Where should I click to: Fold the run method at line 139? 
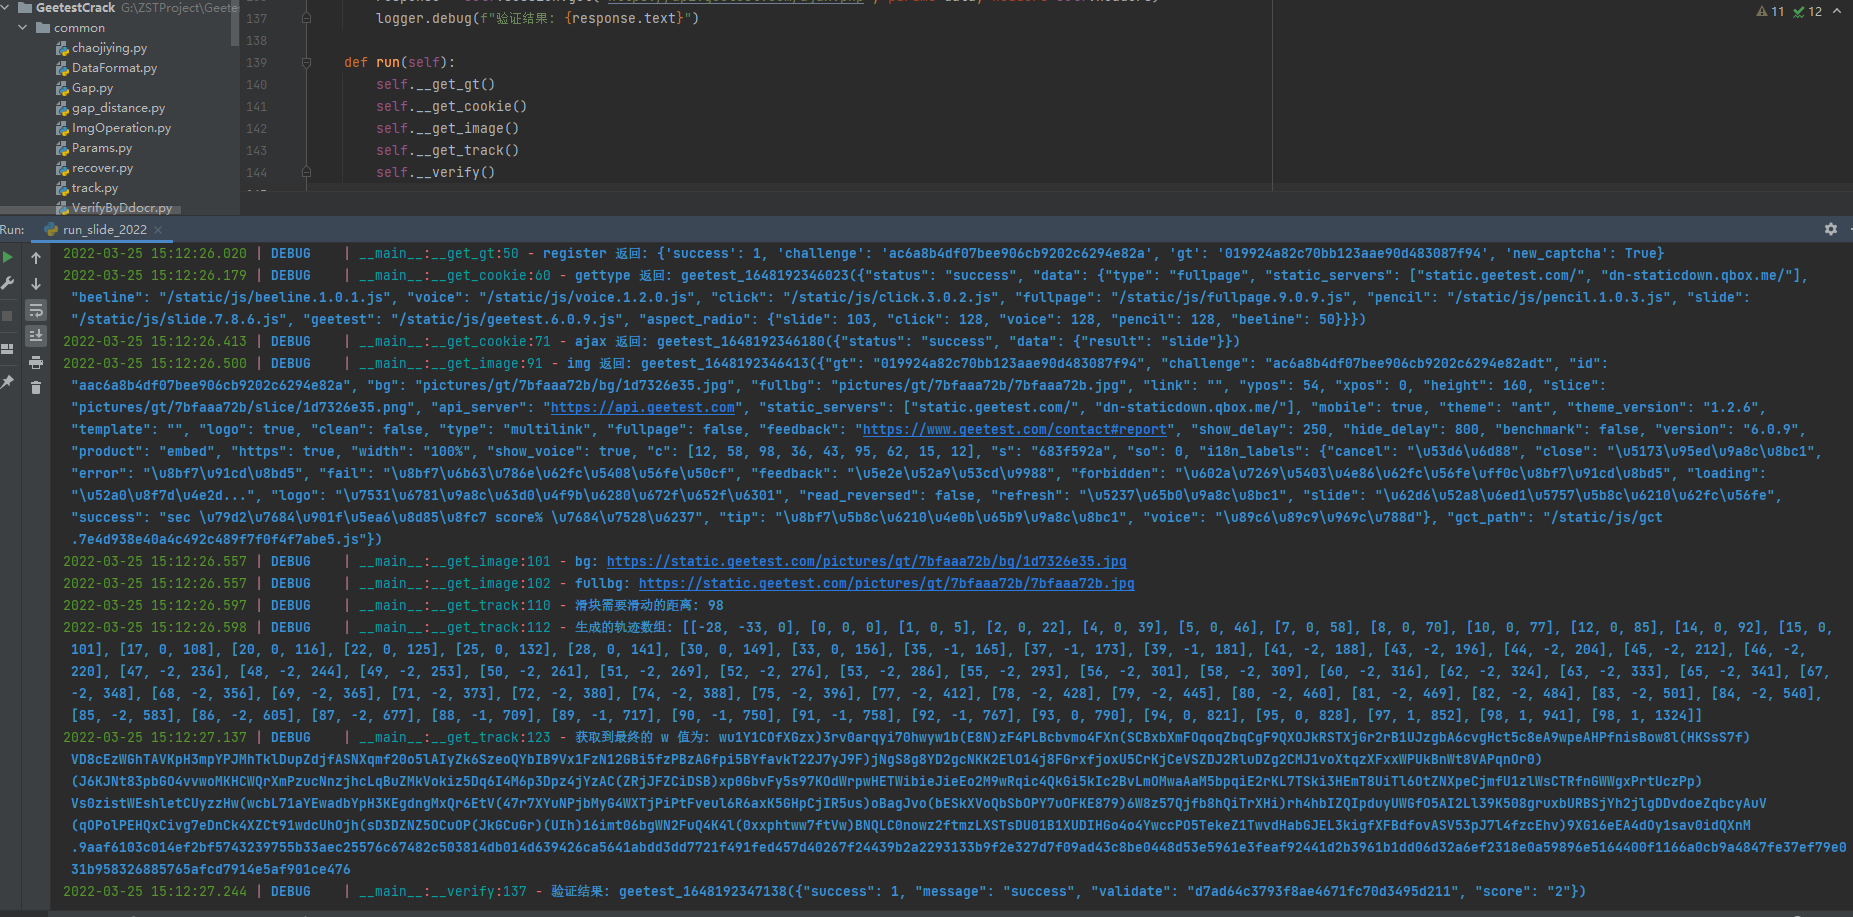coord(306,62)
